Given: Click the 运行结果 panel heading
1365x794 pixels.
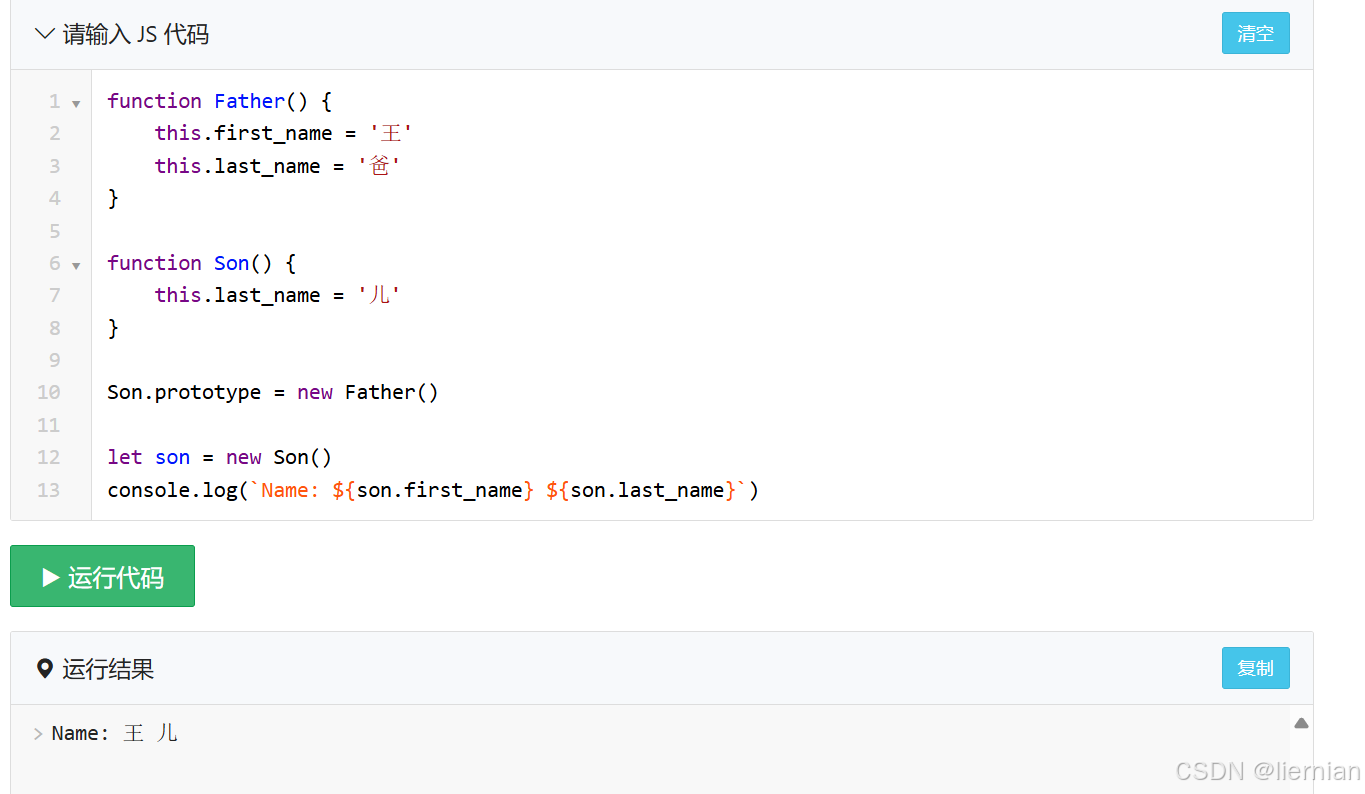Looking at the screenshot, I should (108, 668).
